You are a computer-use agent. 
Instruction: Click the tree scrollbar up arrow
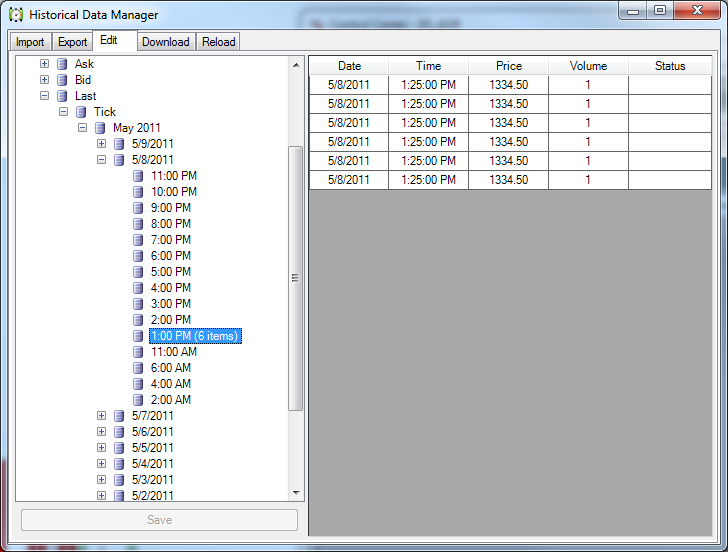296,65
